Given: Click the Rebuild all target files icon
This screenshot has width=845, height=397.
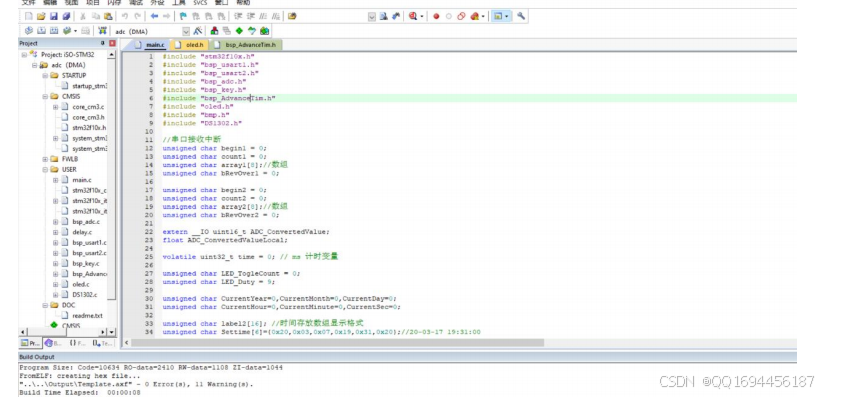Looking at the screenshot, I should 53,31.
